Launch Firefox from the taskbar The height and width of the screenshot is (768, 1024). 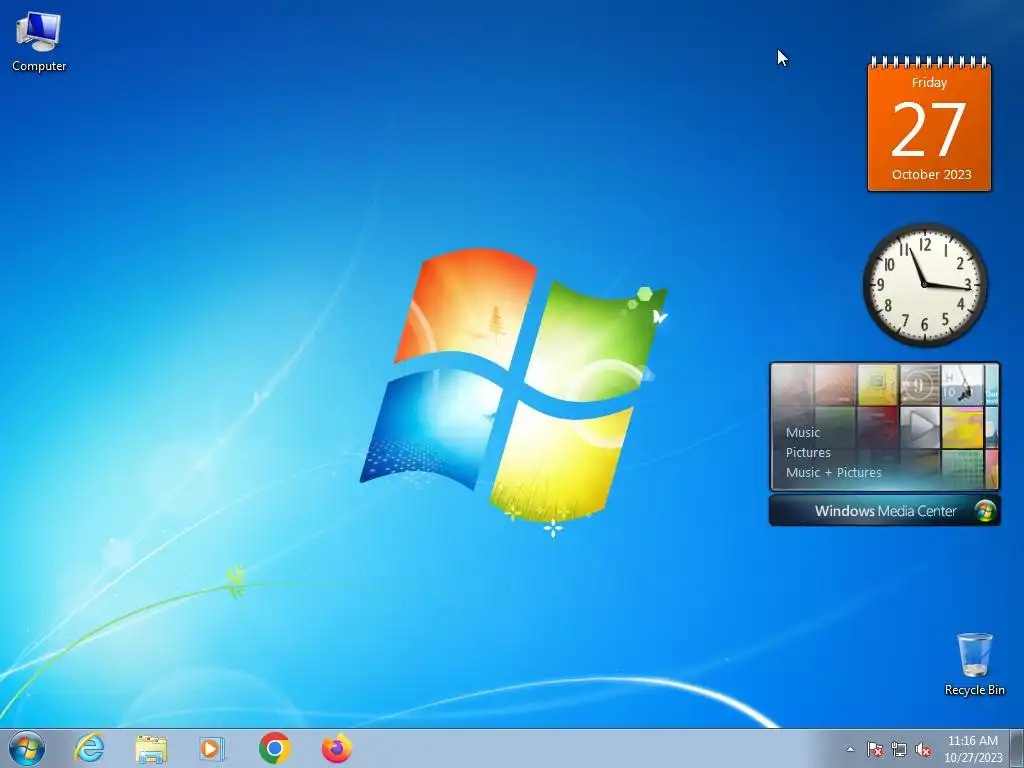[x=337, y=748]
